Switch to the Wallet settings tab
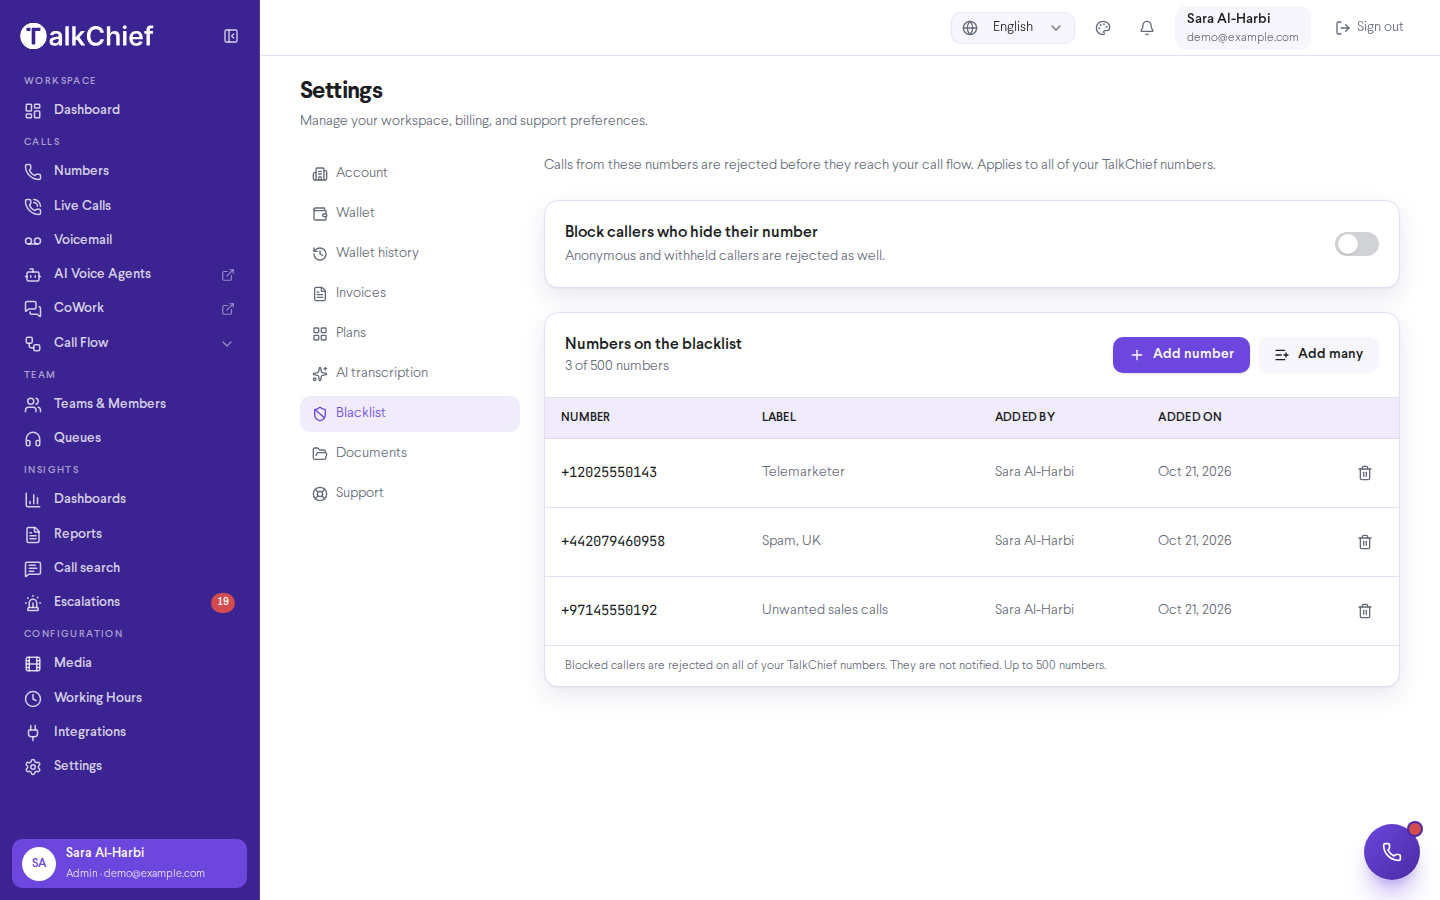1440x900 pixels. (410, 213)
